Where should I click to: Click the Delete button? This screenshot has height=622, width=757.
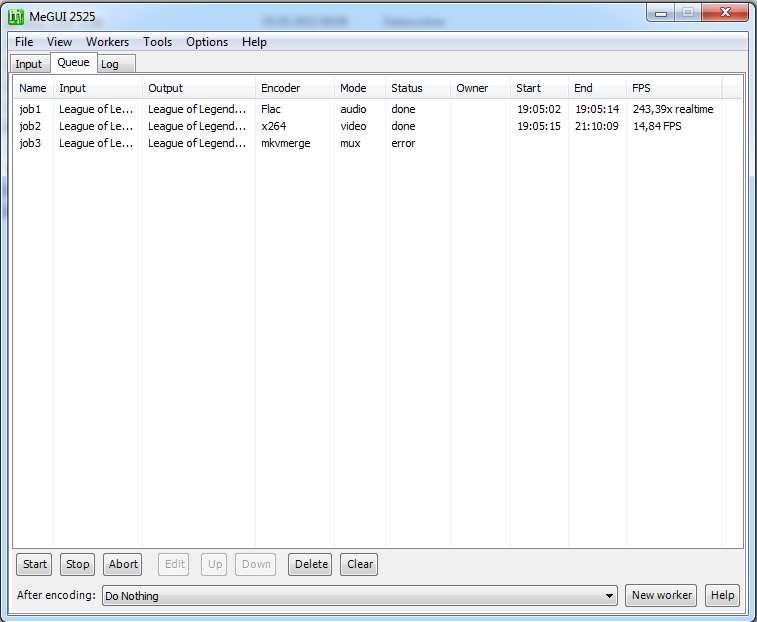pyautogui.click(x=311, y=564)
